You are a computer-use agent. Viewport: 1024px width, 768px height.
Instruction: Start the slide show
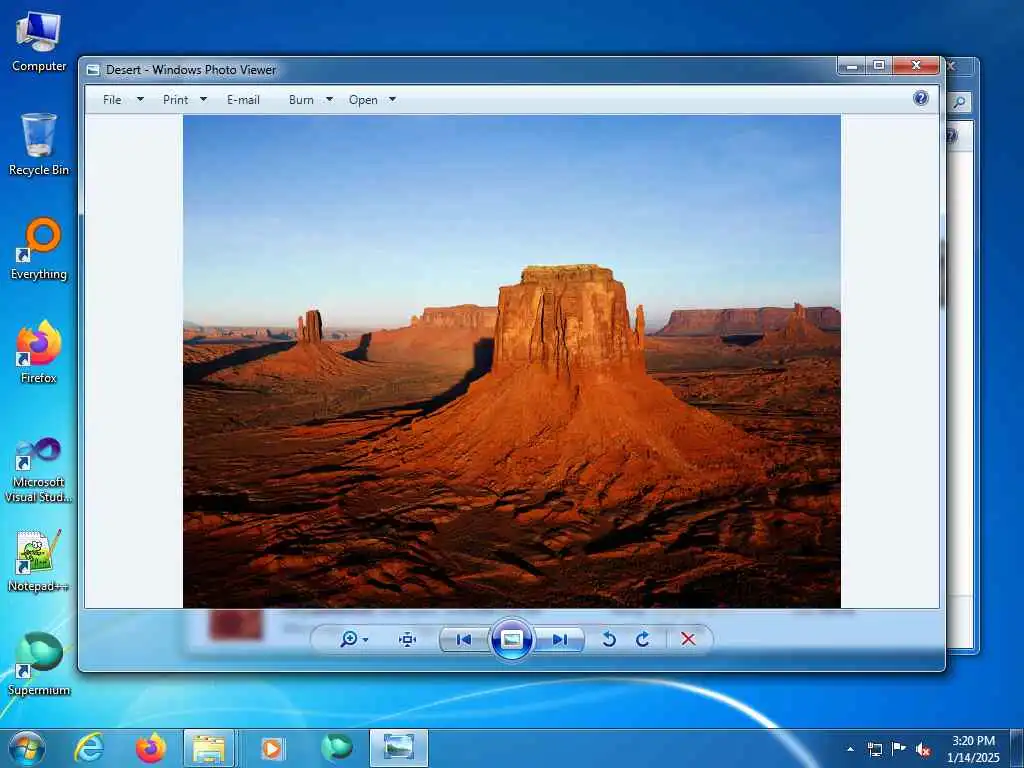511,639
